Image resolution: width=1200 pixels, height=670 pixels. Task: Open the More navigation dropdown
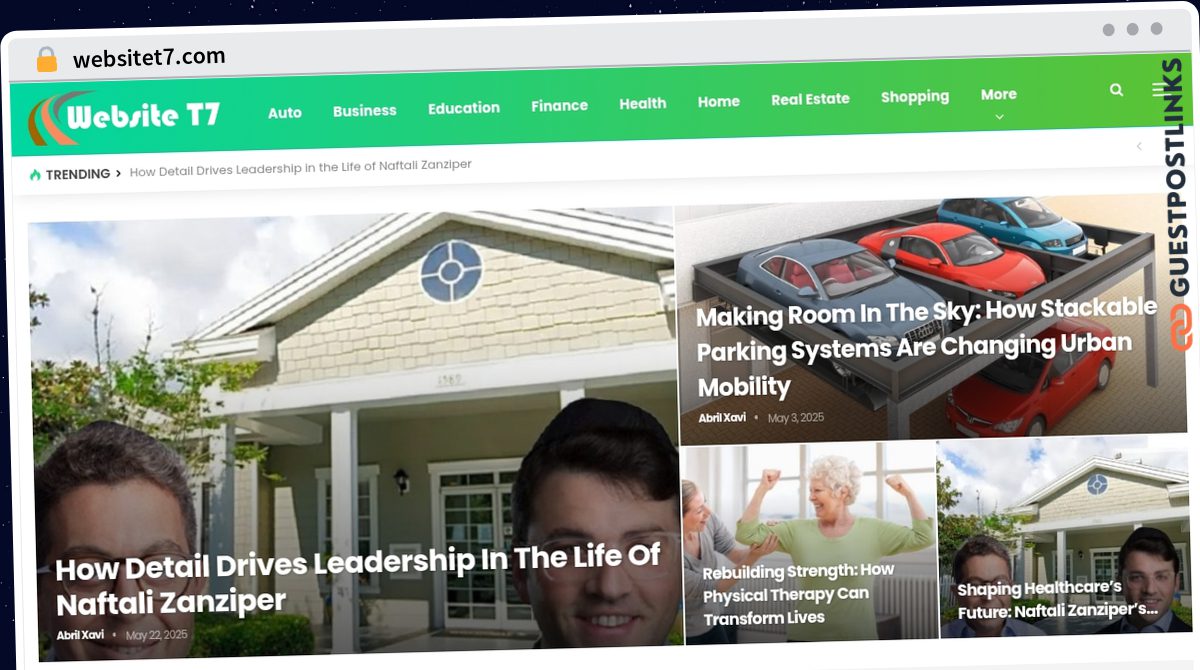pyautogui.click(x=998, y=95)
